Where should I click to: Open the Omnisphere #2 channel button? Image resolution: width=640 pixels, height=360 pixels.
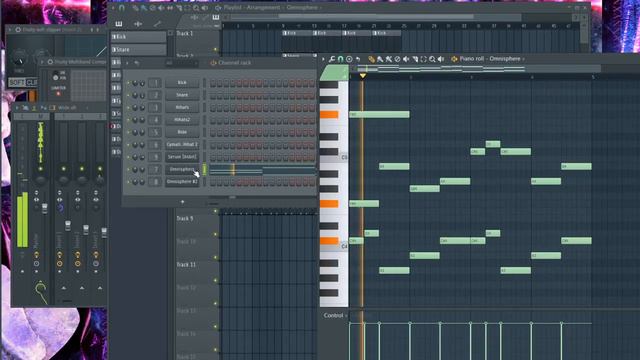pos(182,182)
